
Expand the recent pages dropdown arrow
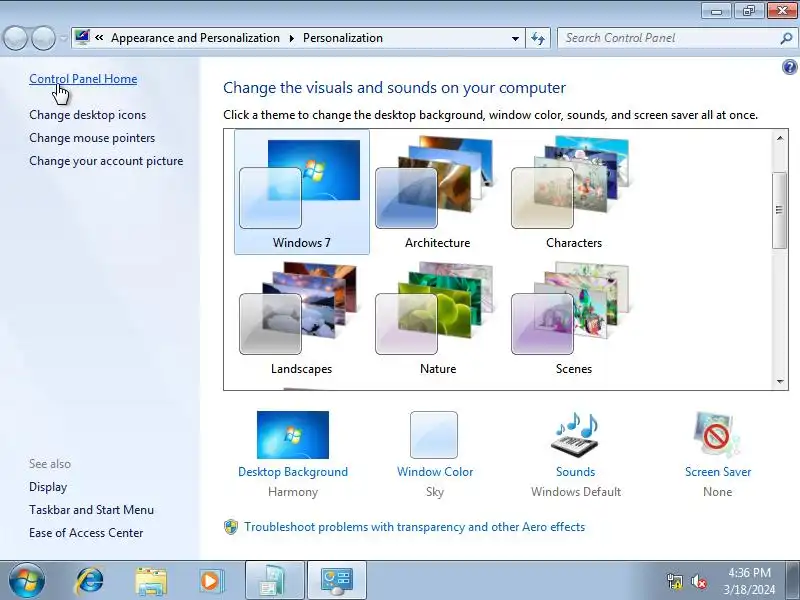(63, 38)
